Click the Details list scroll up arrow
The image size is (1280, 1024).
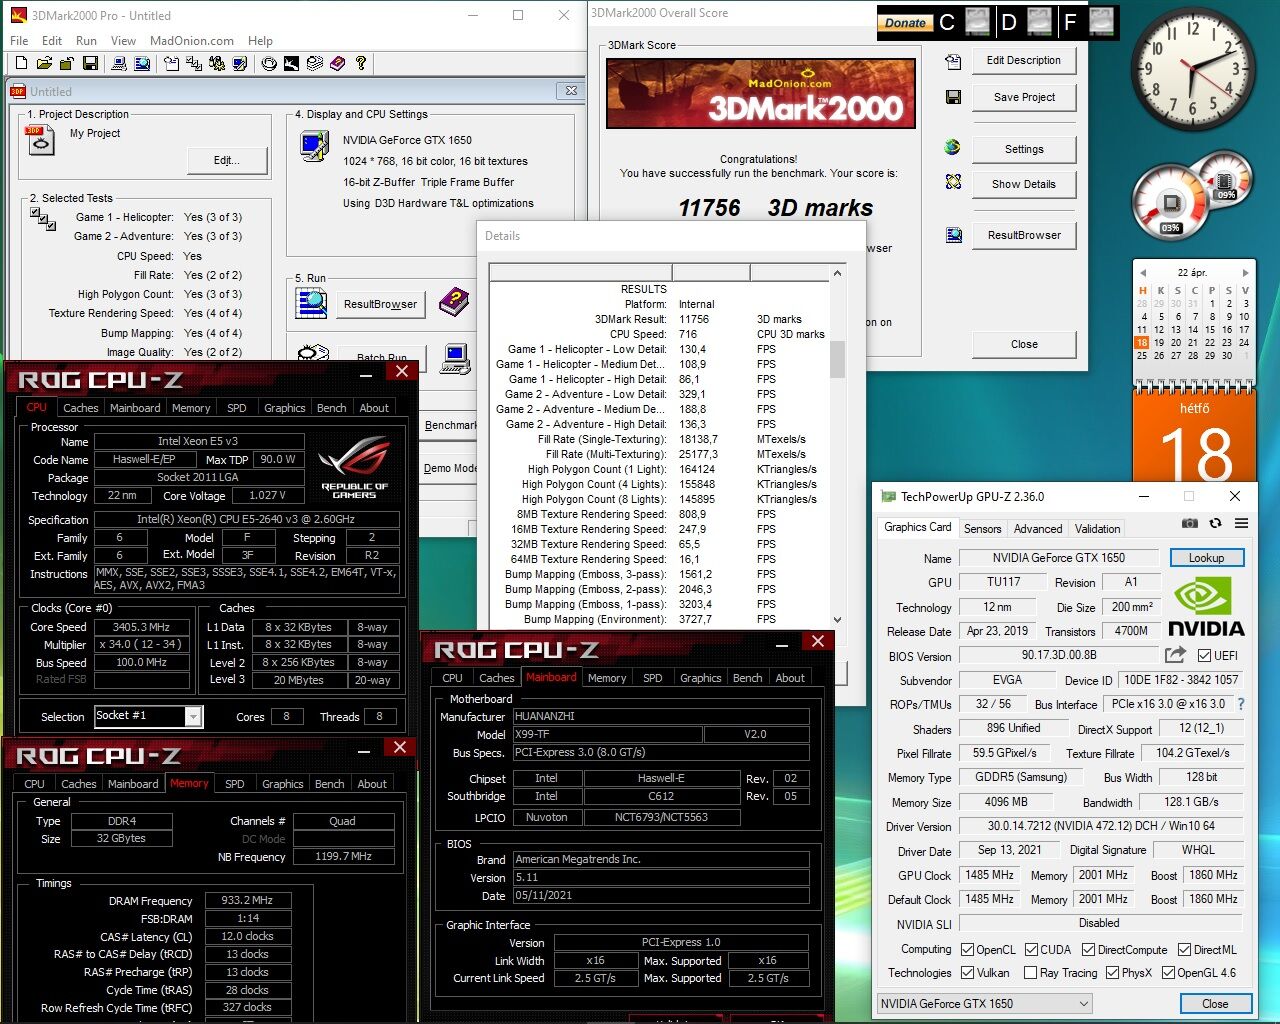tap(837, 273)
